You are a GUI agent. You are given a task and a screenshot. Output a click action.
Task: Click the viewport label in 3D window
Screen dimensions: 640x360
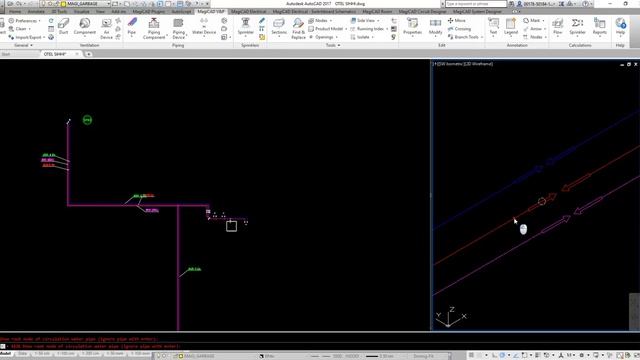(463, 64)
